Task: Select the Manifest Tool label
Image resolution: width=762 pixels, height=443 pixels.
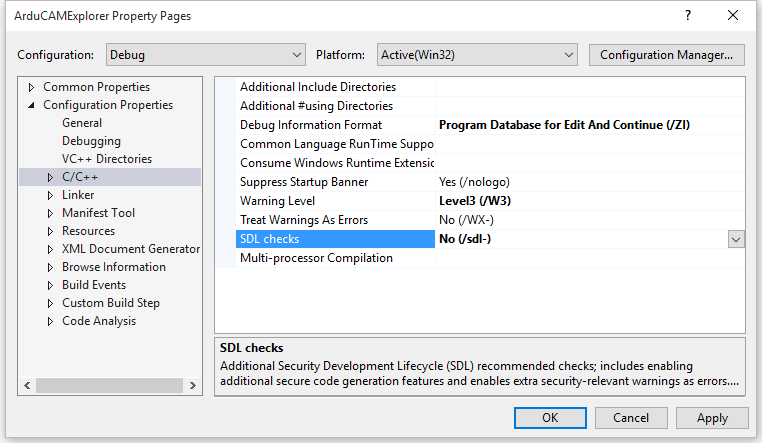Action: click(x=98, y=213)
